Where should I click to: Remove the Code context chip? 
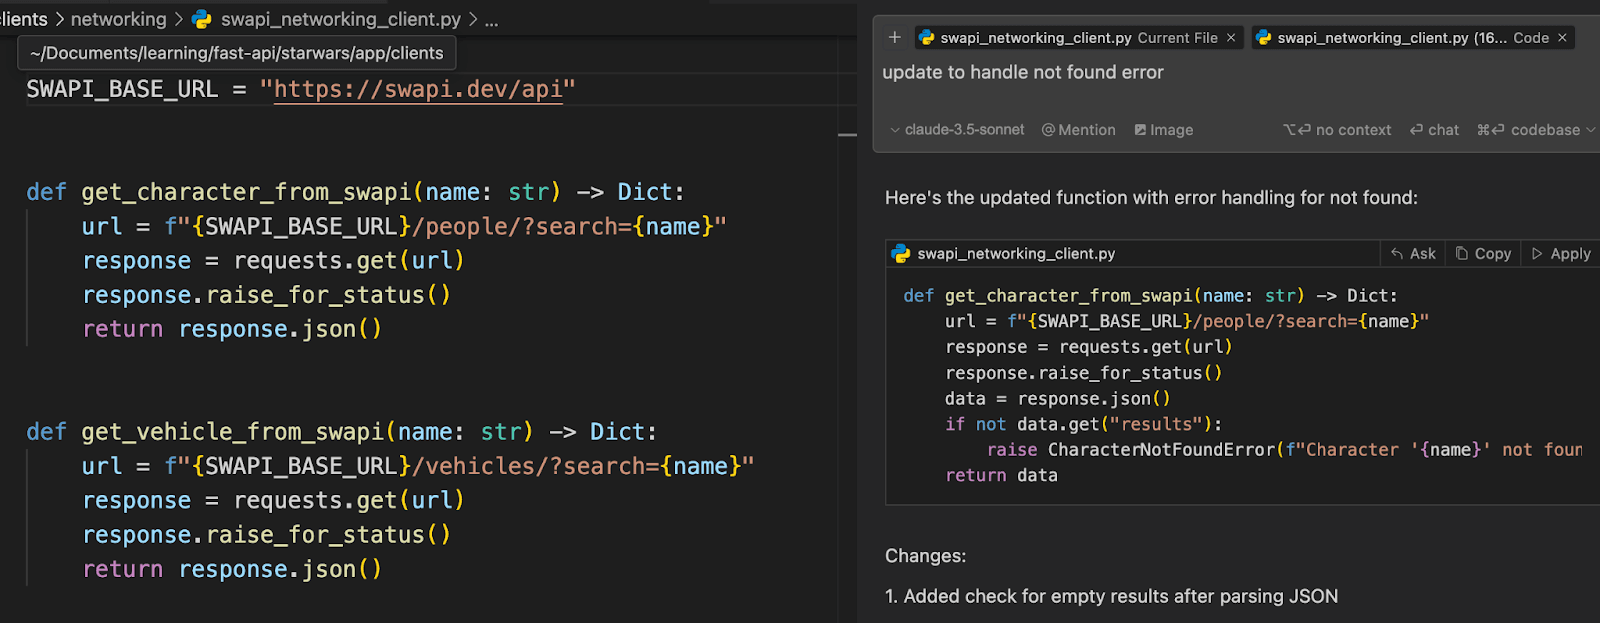pos(1562,38)
